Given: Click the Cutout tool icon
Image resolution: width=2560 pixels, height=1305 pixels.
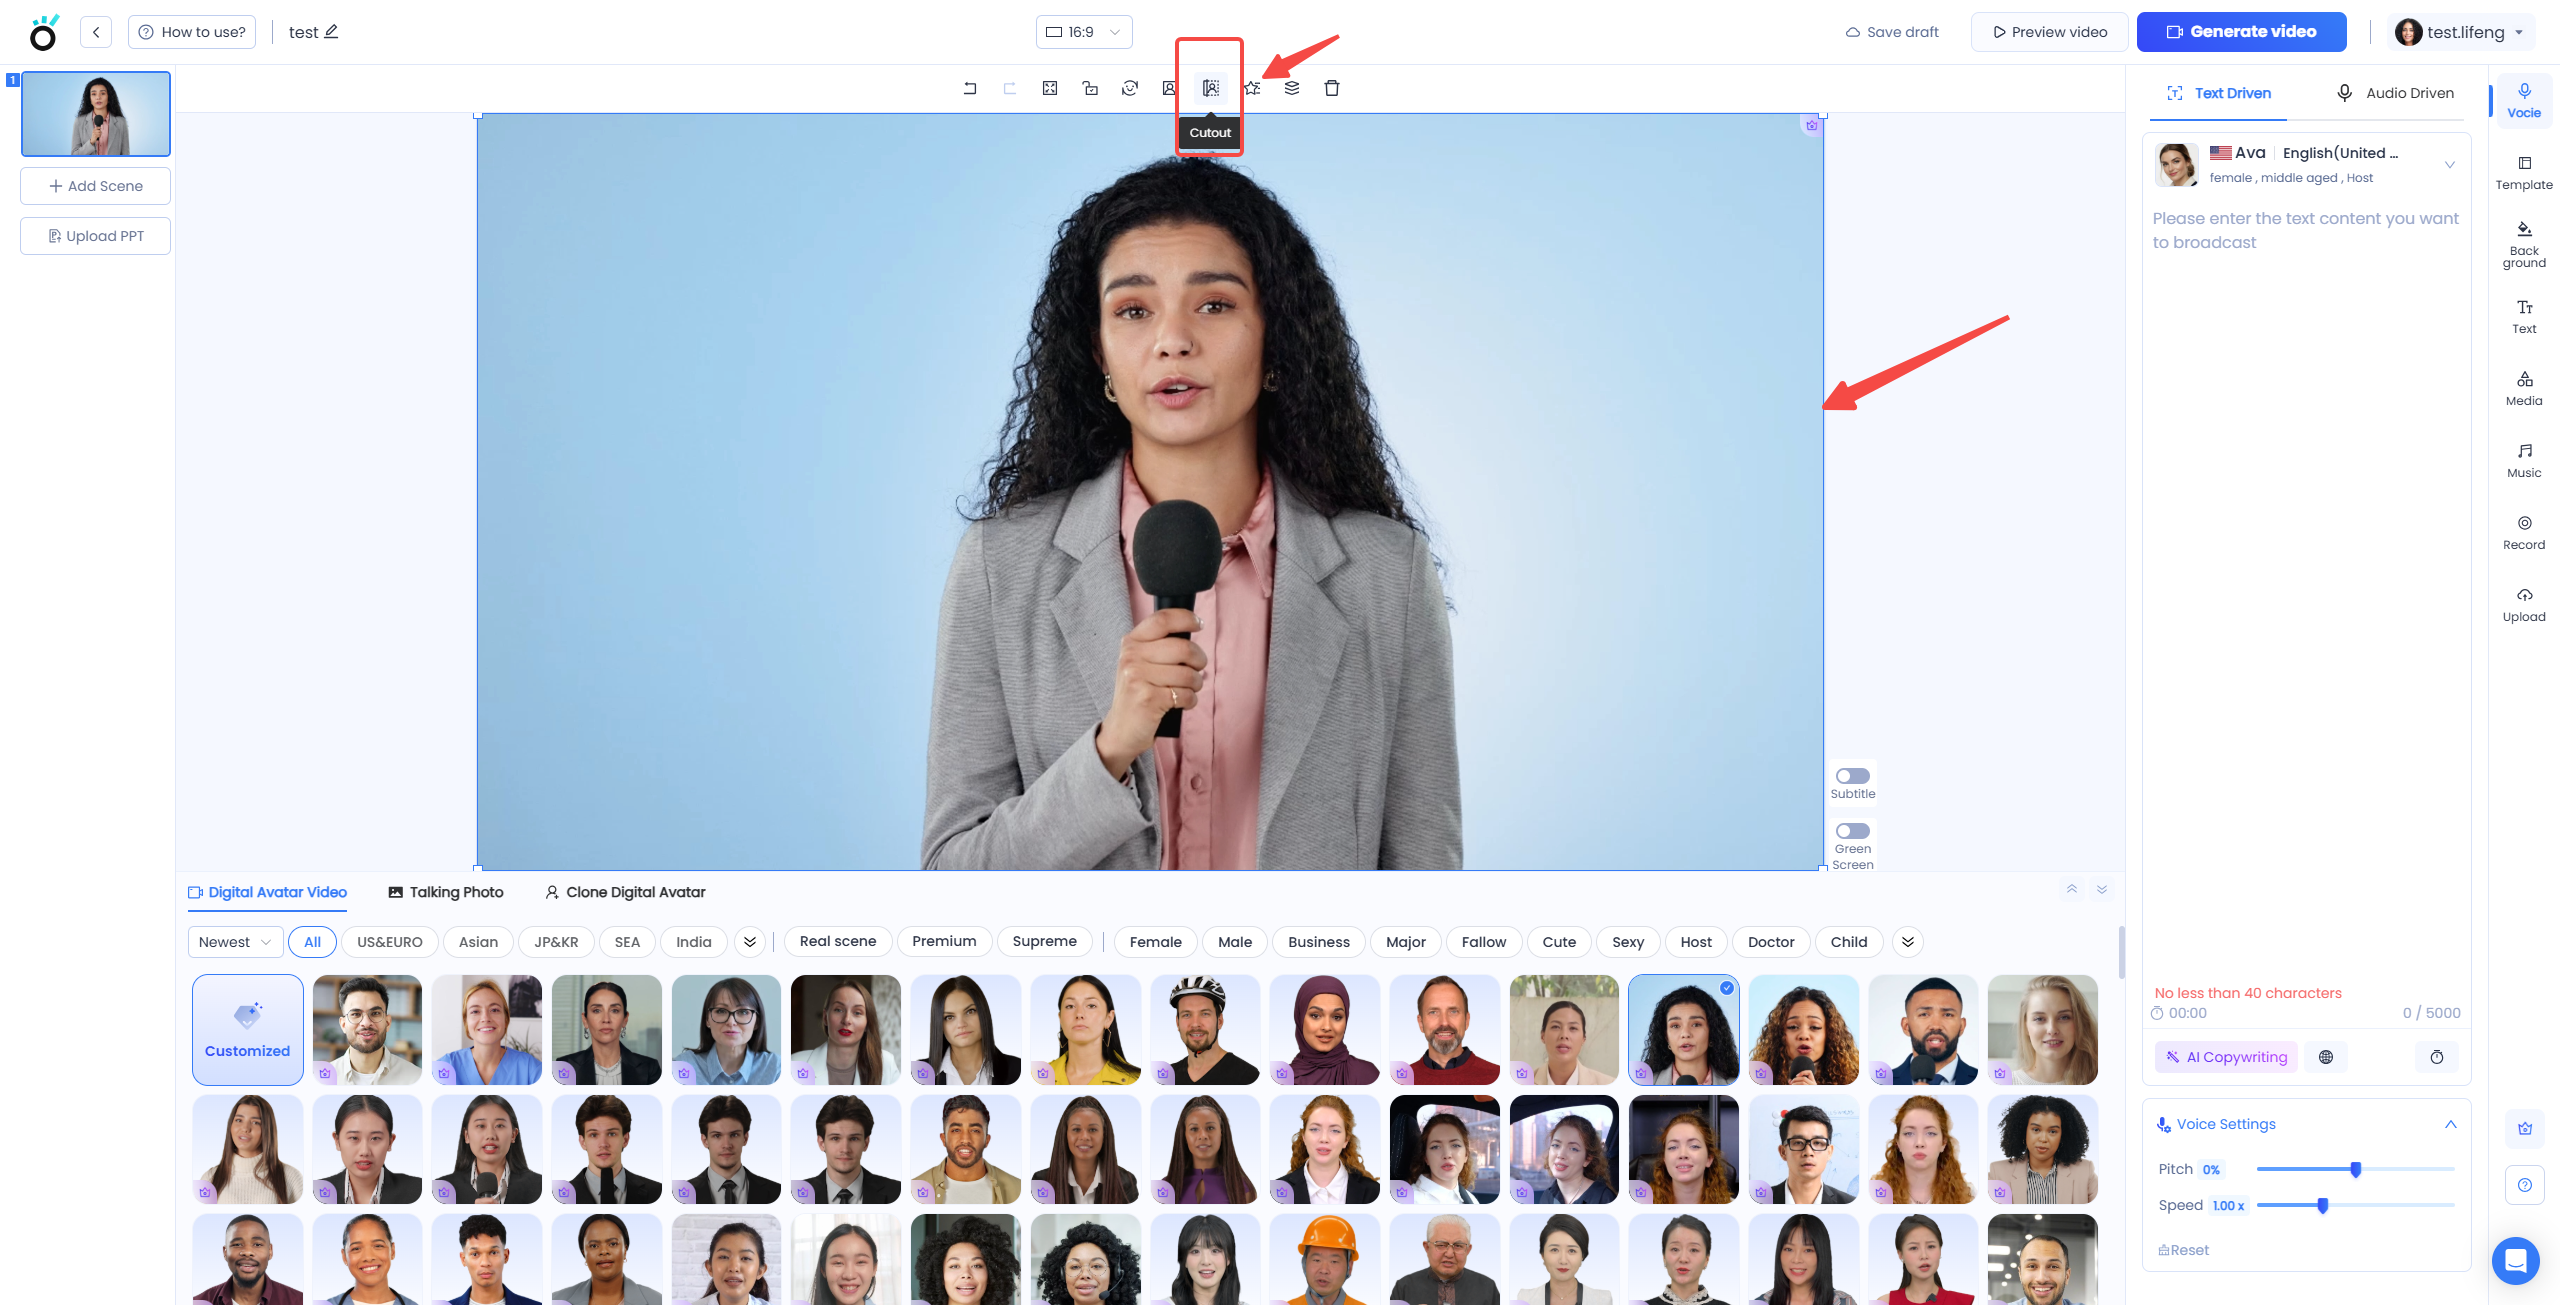Looking at the screenshot, I should tap(1210, 88).
